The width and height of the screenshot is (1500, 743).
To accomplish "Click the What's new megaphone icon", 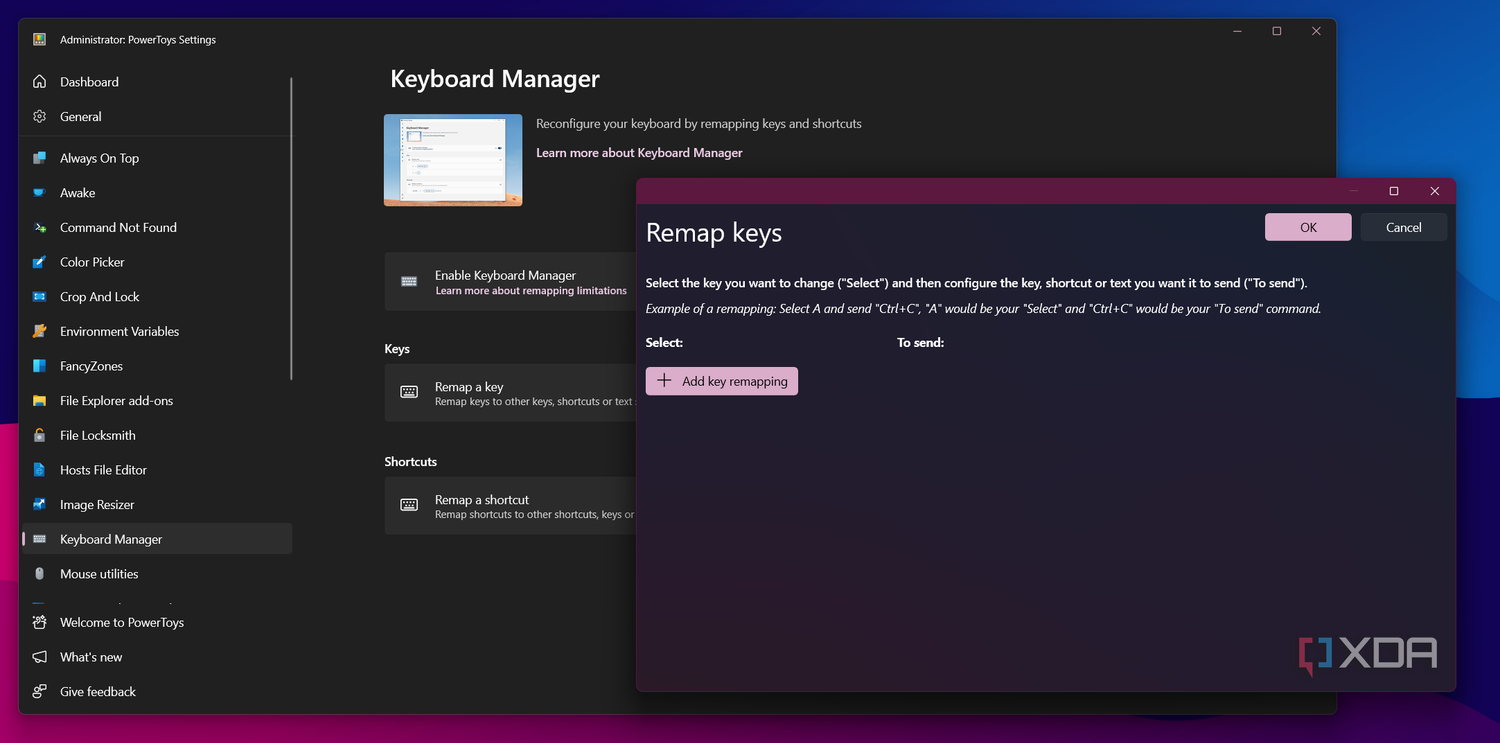I will [40, 657].
